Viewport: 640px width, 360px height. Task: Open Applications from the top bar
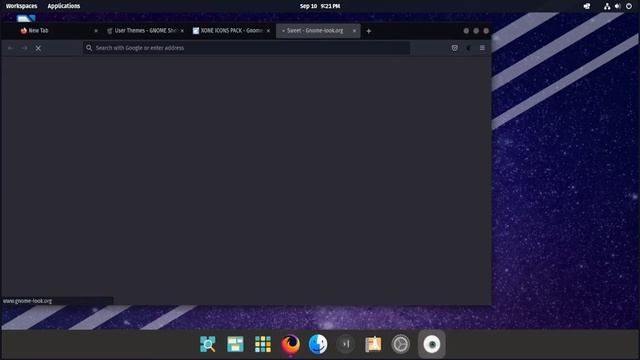click(64, 6)
